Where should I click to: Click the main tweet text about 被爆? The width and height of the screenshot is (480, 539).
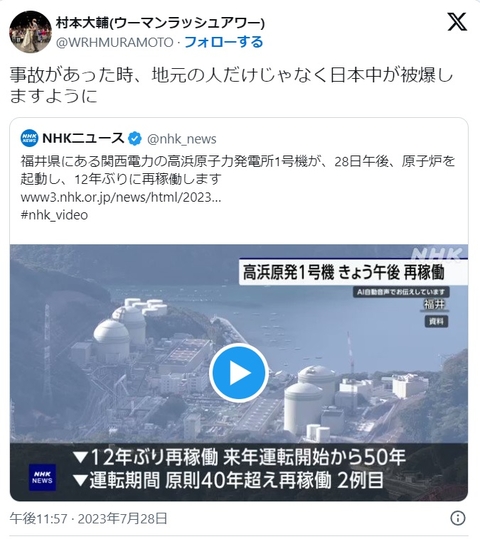[231, 86]
